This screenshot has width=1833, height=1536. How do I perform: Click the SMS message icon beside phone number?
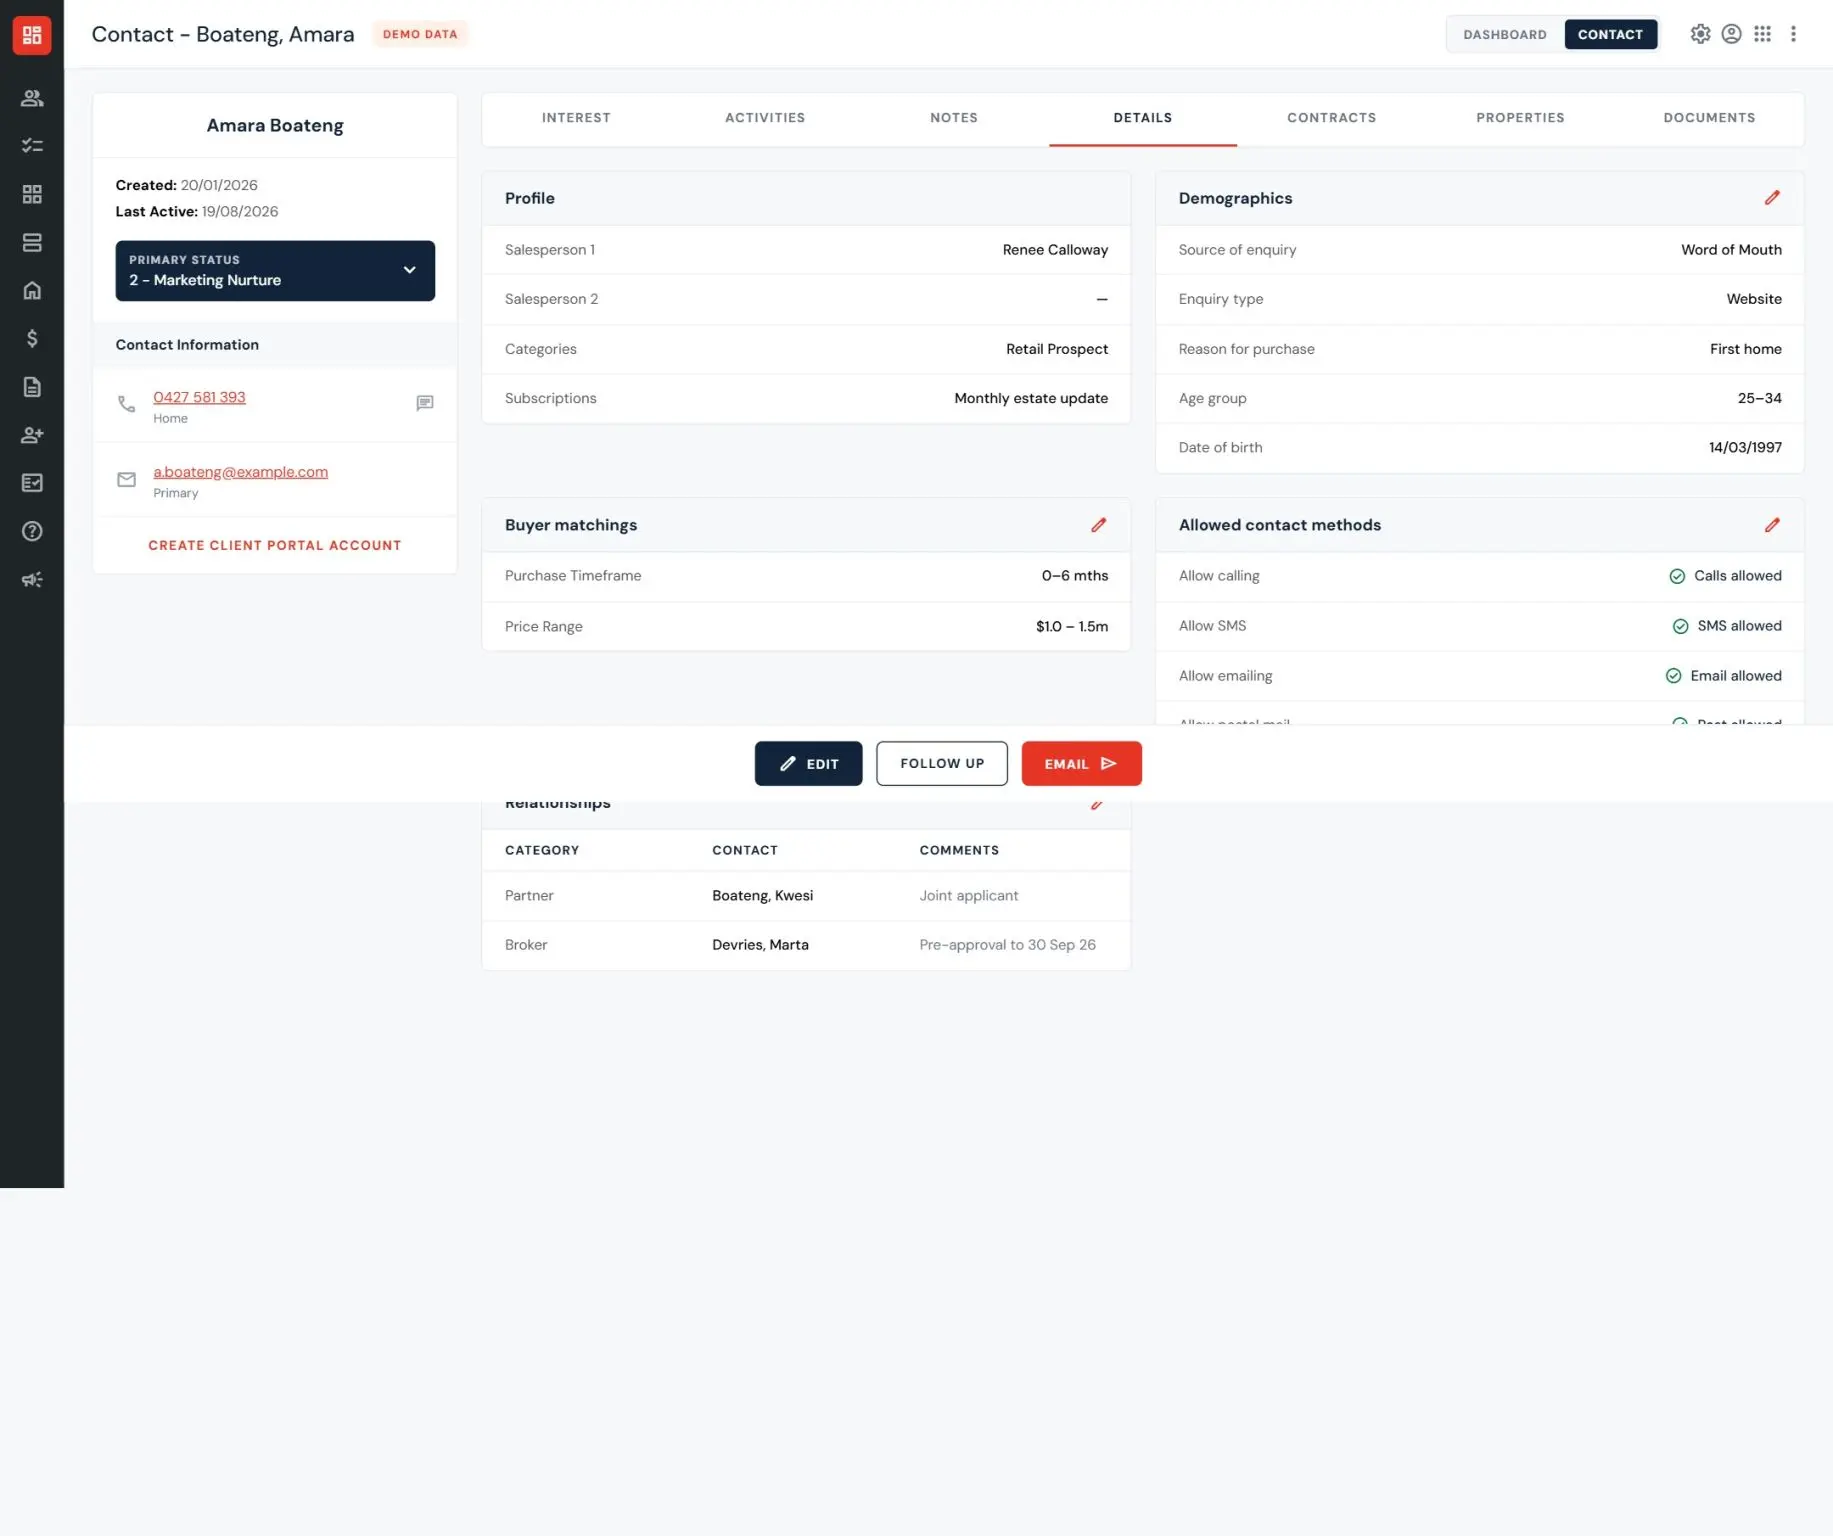[x=425, y=403]
